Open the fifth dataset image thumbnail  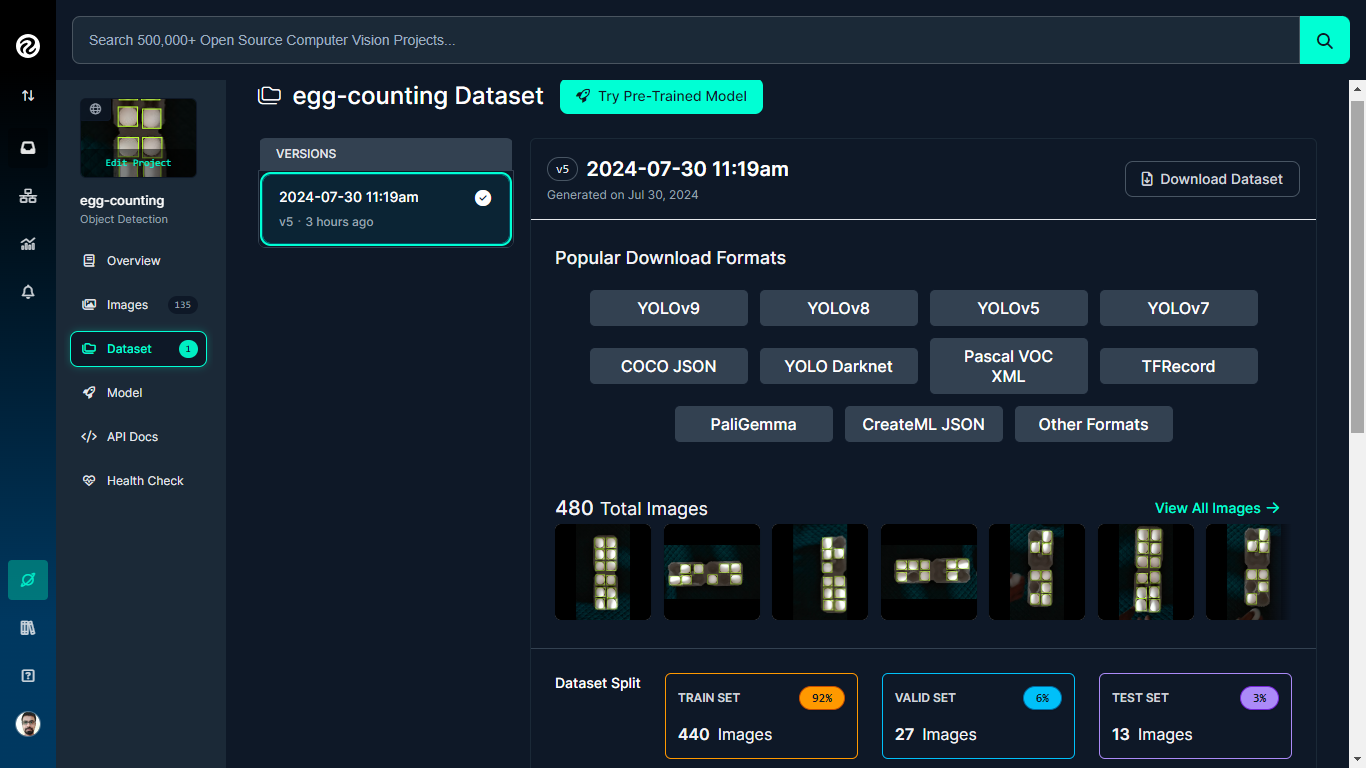(x=1037, y=572)
